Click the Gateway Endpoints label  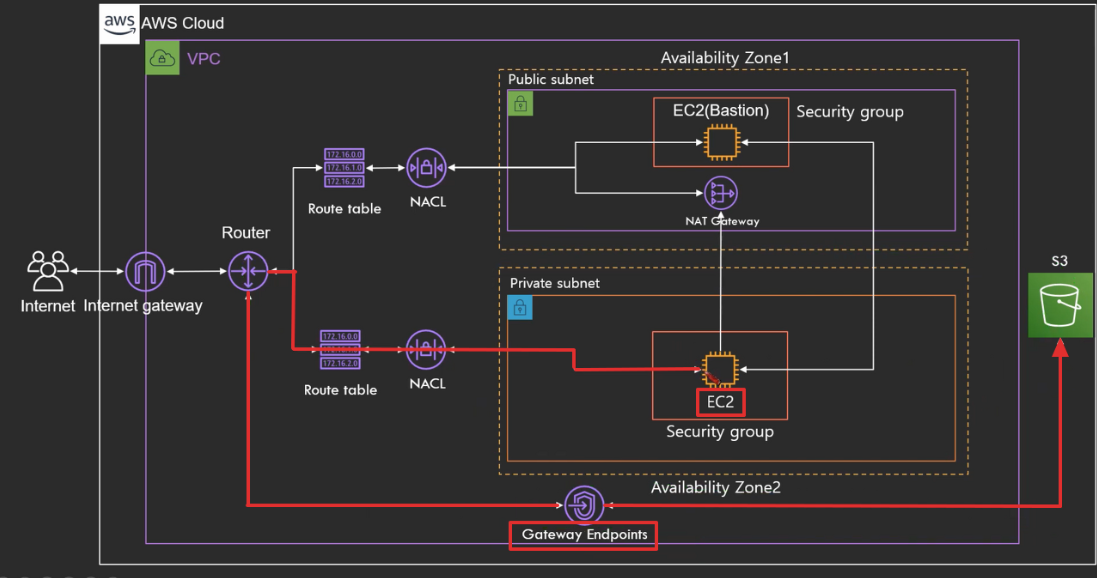(584, 535)
